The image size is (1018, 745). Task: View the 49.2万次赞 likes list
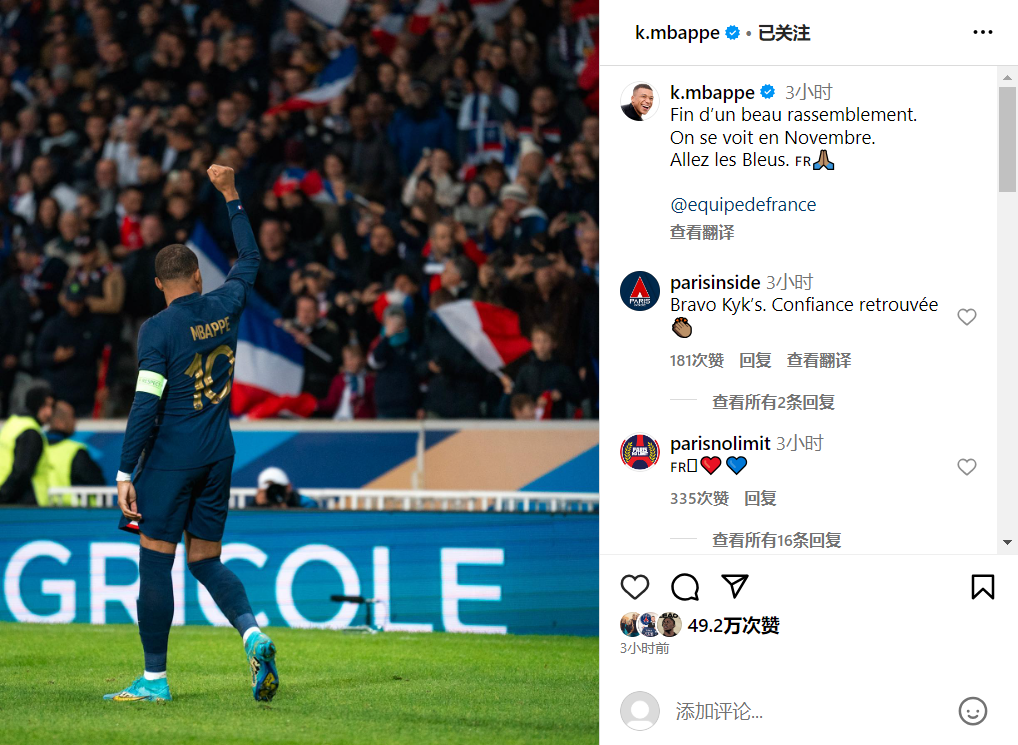(733, 626)
